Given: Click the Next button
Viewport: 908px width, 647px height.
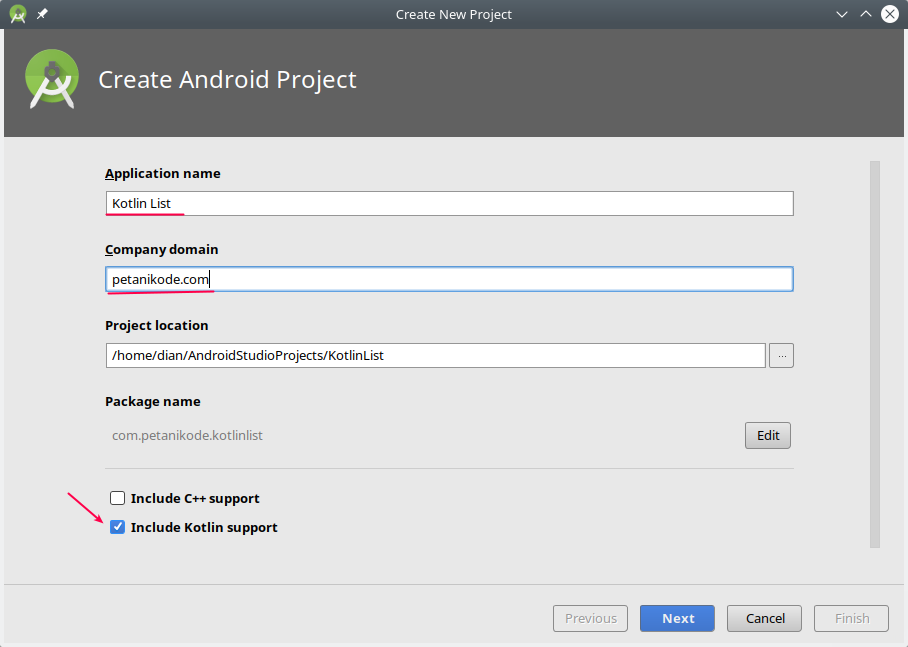Looking at the screenshot, I should pyautogui.click(x=677, y=618).
